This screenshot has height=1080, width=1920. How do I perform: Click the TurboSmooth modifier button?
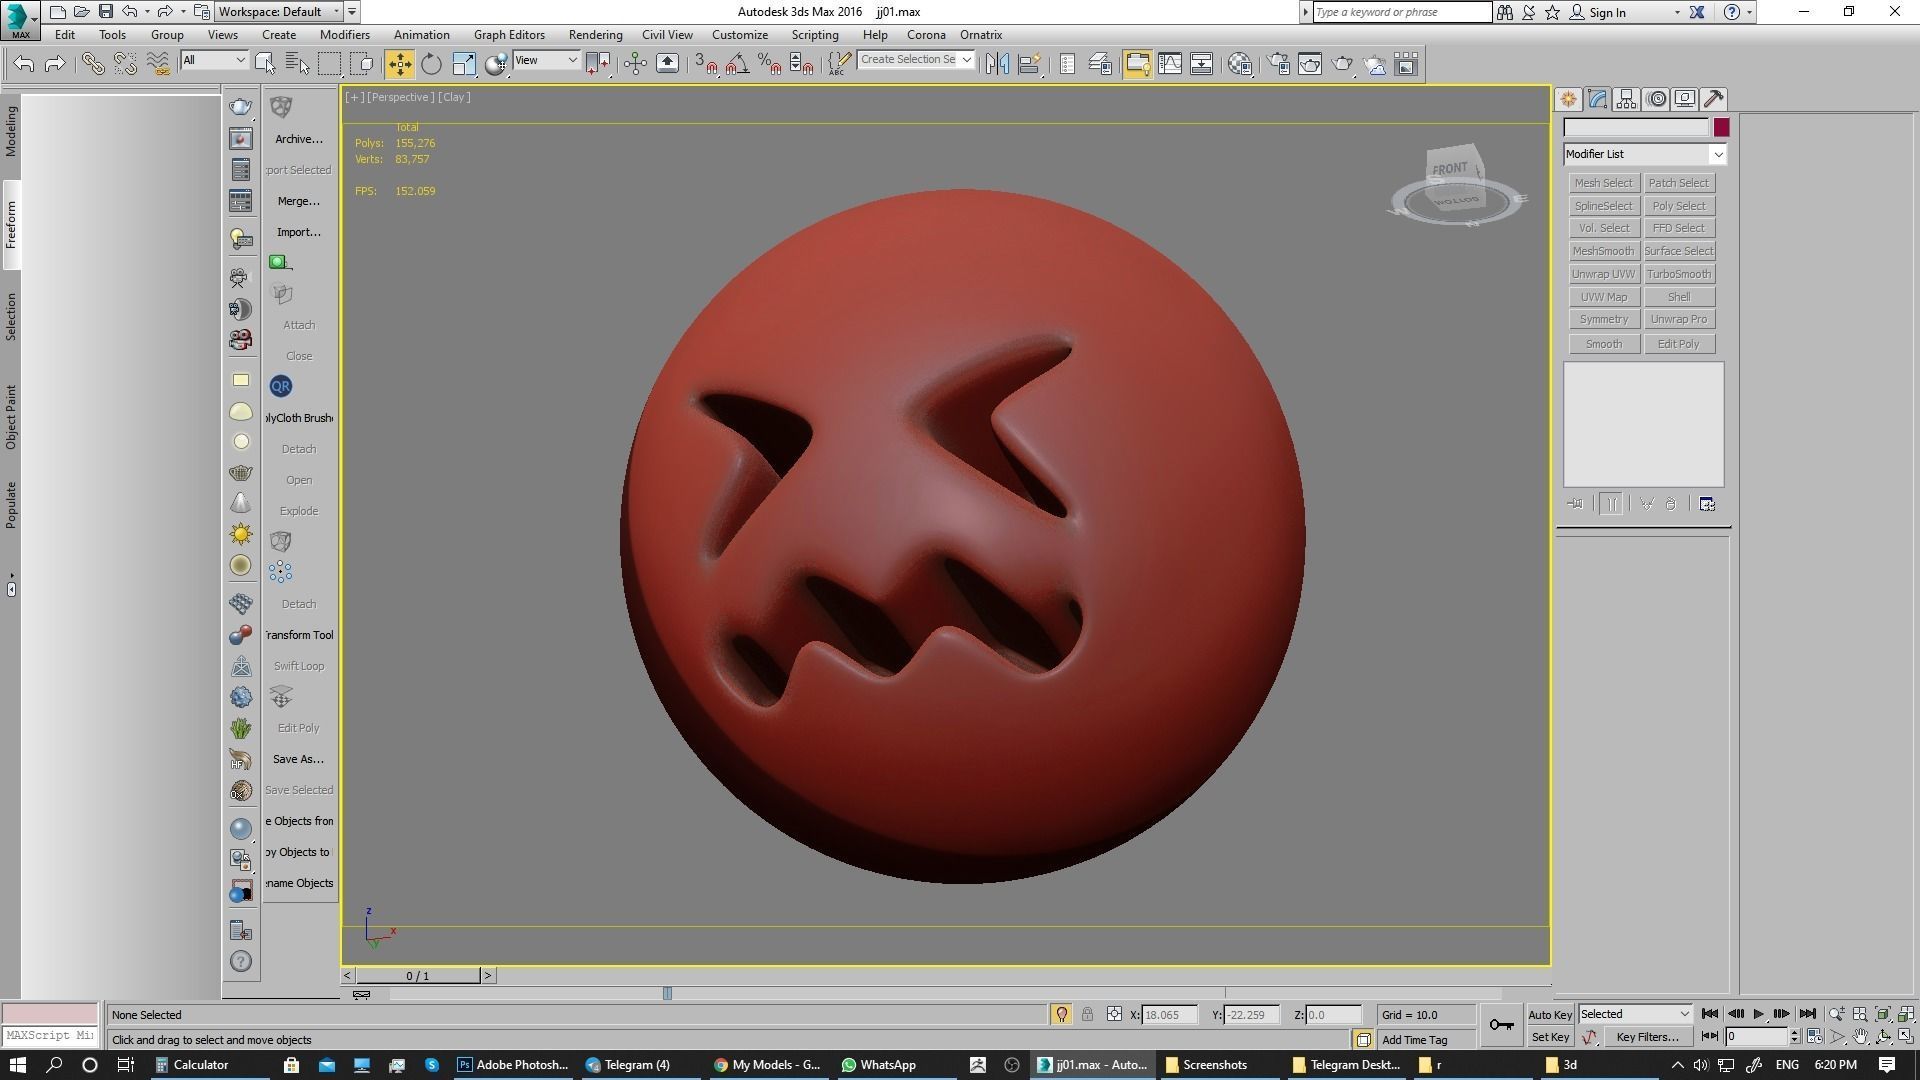click(1679, 274)
